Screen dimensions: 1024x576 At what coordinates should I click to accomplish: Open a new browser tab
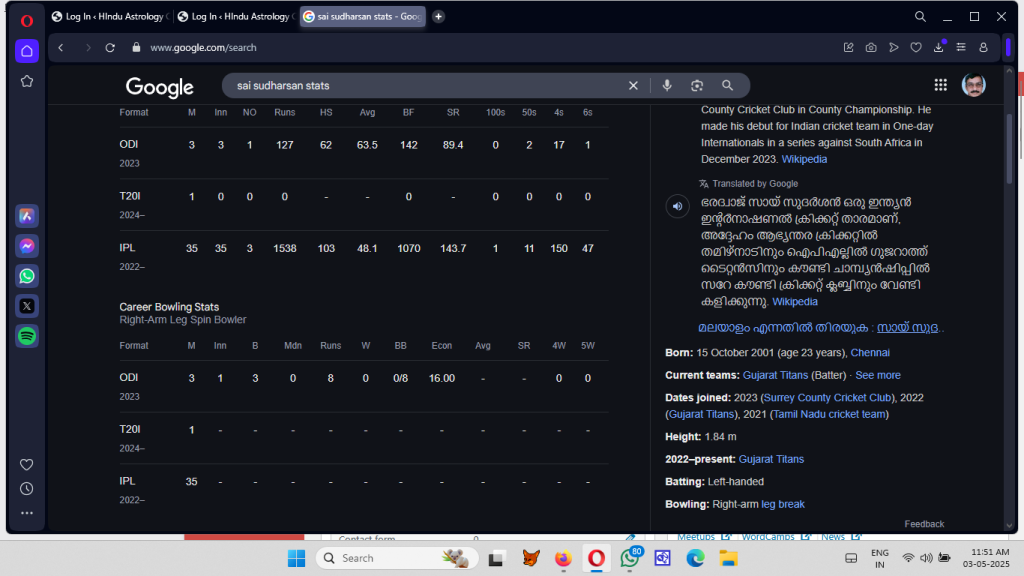438,16
